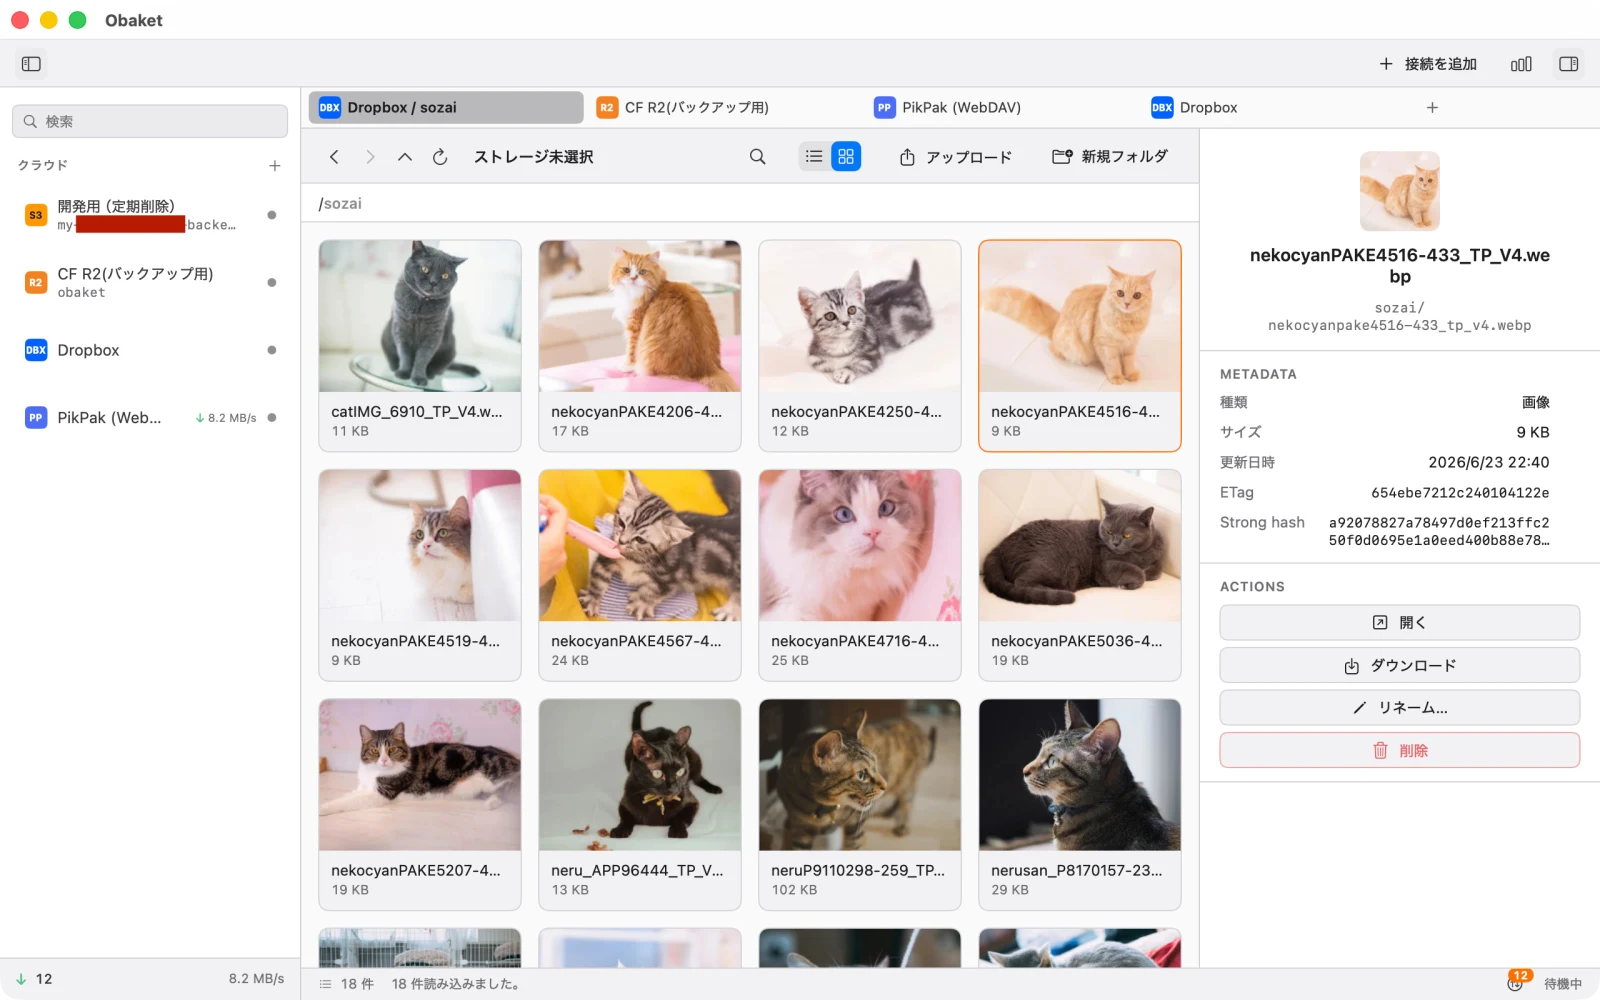Image resolution: width=1600 pixels, height=1000 pixels.
Task: Select the Dropbox connection in the sidebar
Action: coord(150,350)
